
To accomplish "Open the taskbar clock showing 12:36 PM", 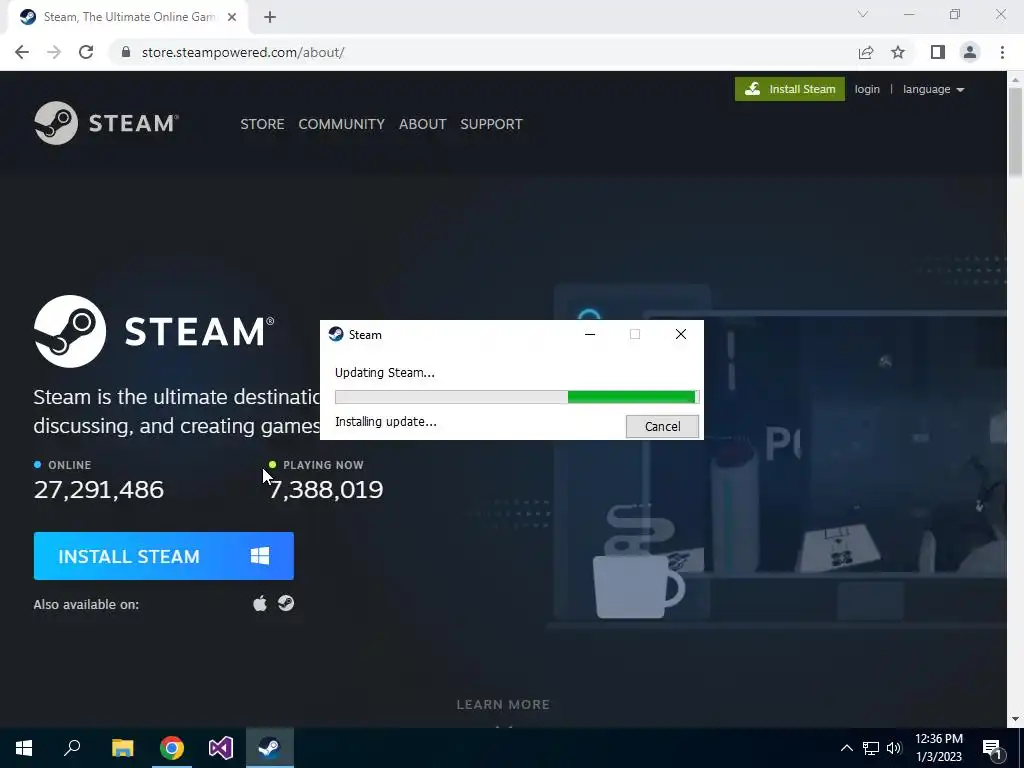I will [938, 748].
